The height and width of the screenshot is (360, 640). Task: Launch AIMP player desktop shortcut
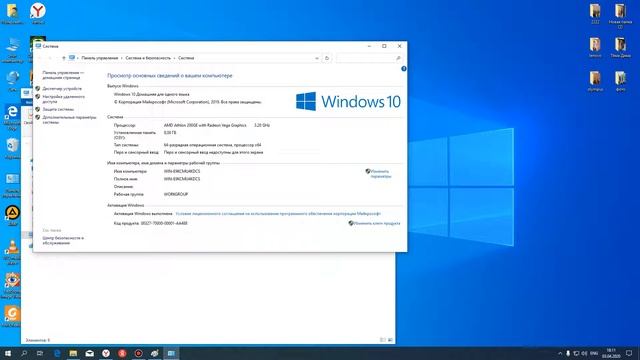coord(12,214)
